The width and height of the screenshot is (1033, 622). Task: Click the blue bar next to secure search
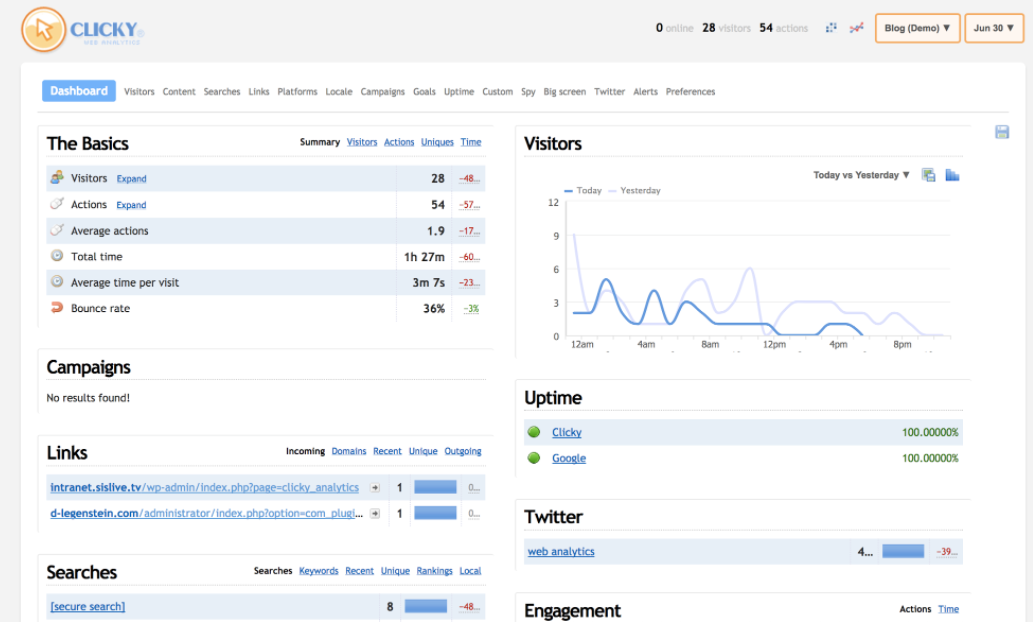point(426,606)
